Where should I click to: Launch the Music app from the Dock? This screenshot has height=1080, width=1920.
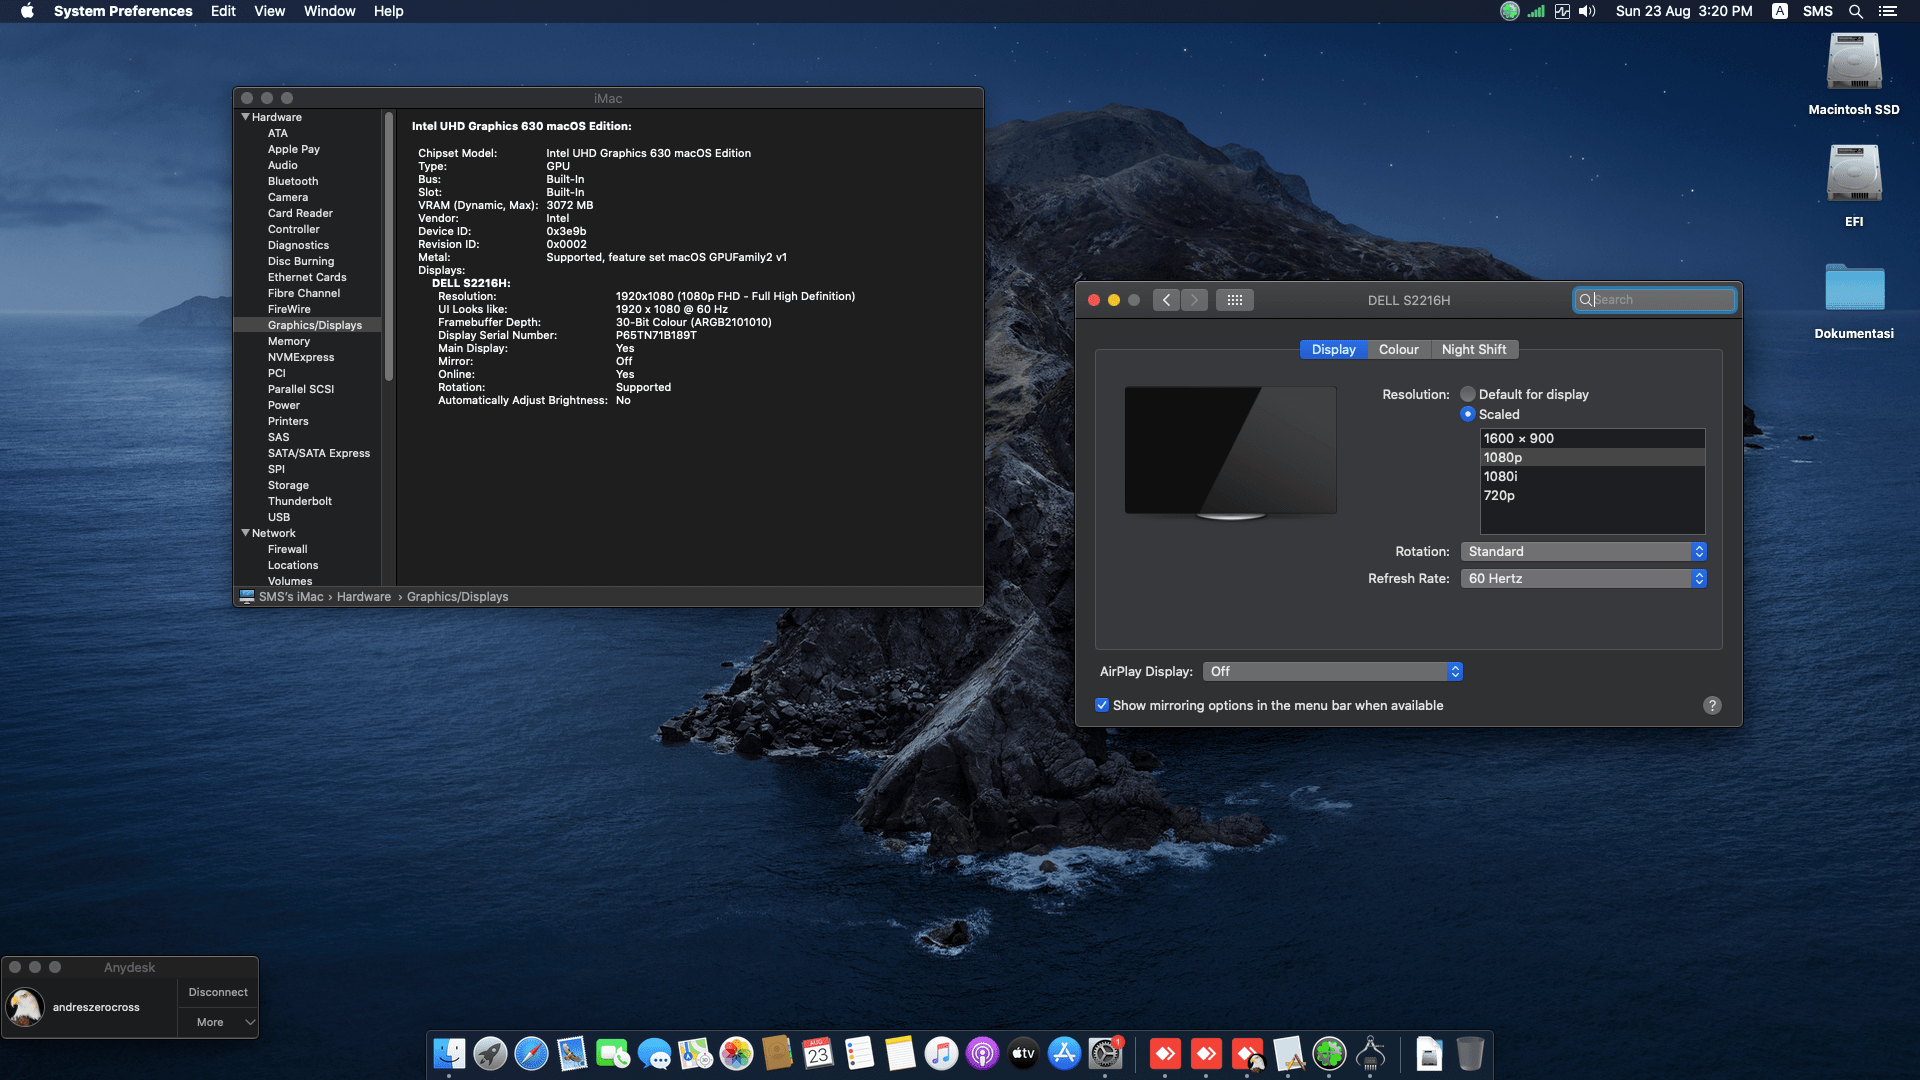[x=941, y=1054]
